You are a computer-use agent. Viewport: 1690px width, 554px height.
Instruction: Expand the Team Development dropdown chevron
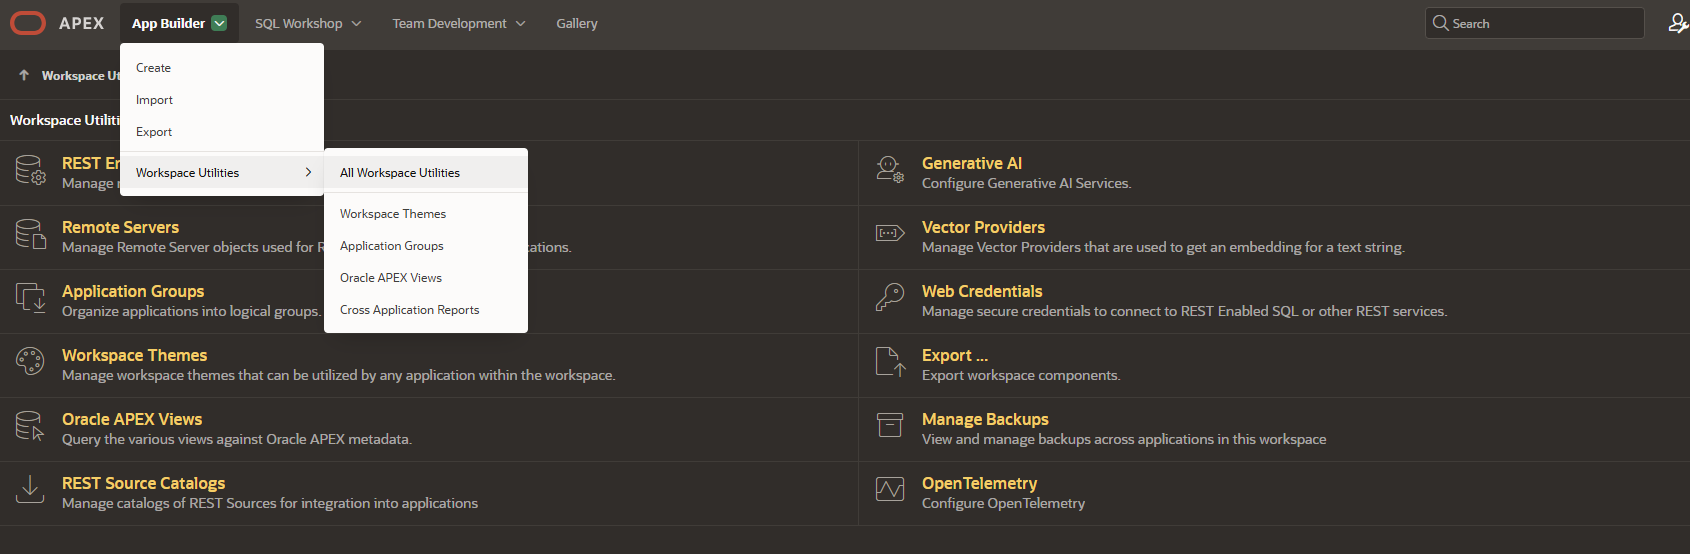[x=520, y=23]
